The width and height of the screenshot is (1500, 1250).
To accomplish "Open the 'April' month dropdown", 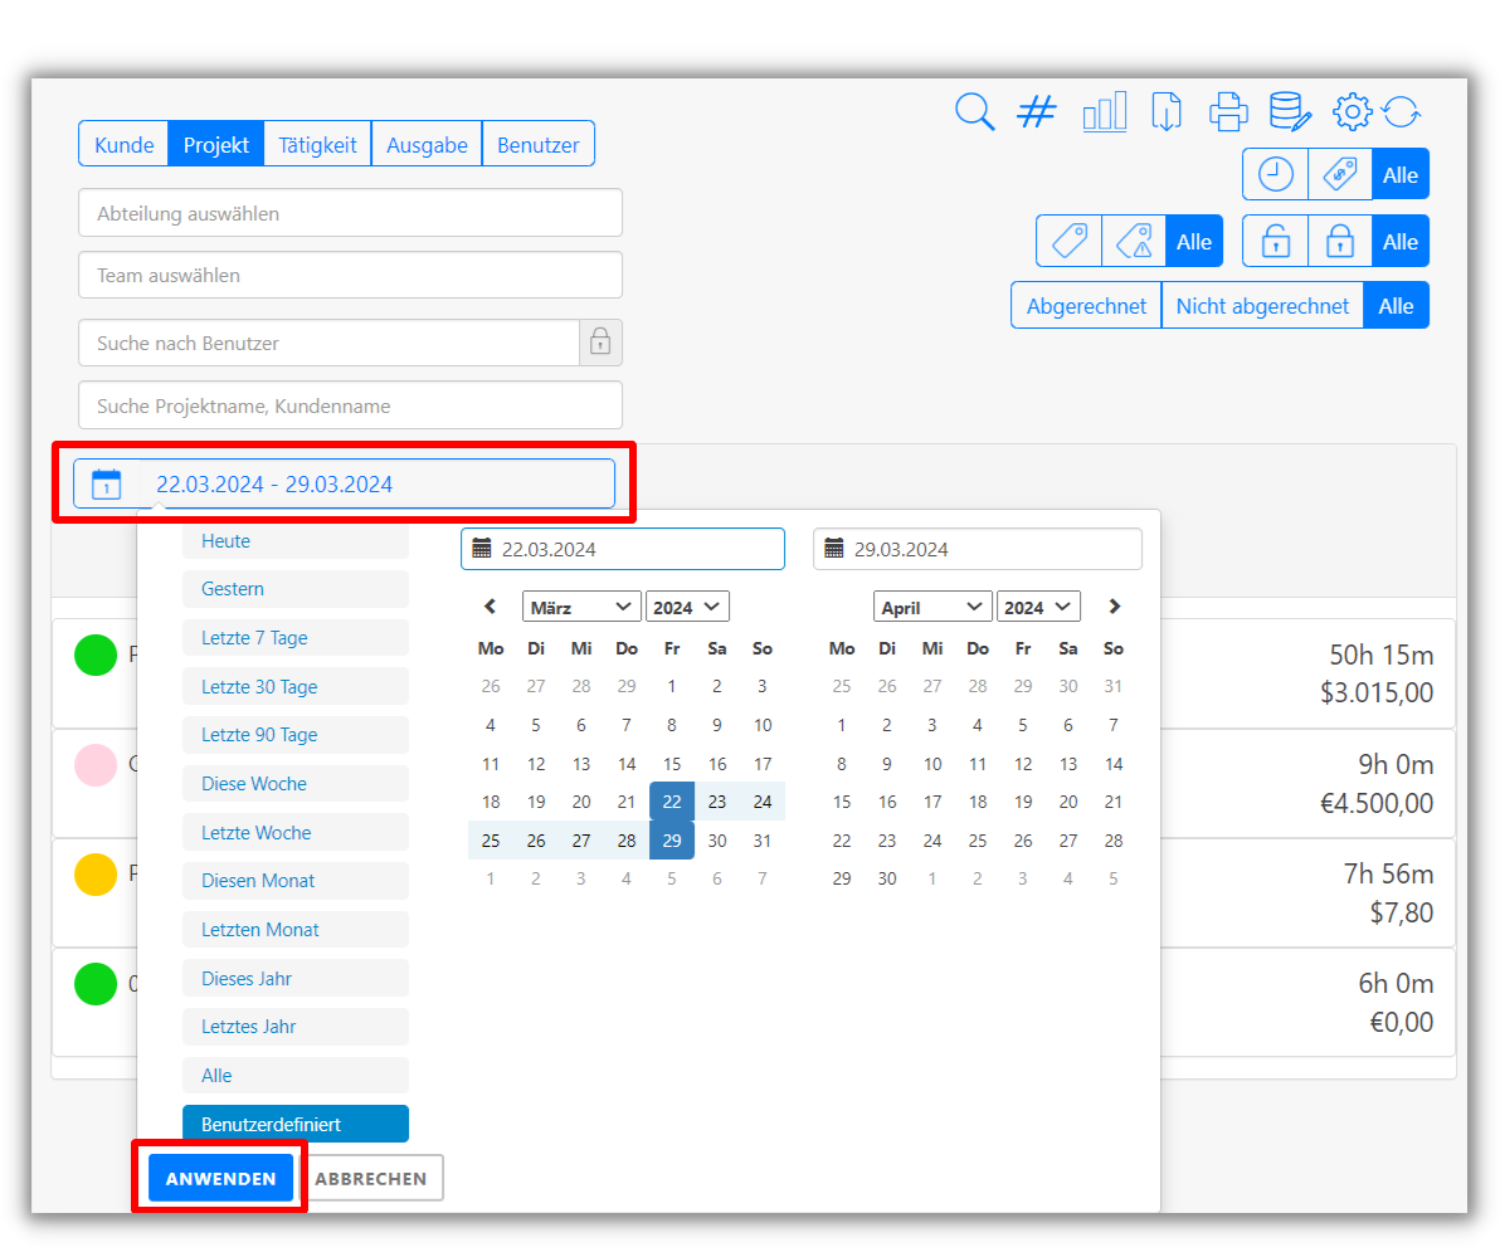I will coord(931,607).
